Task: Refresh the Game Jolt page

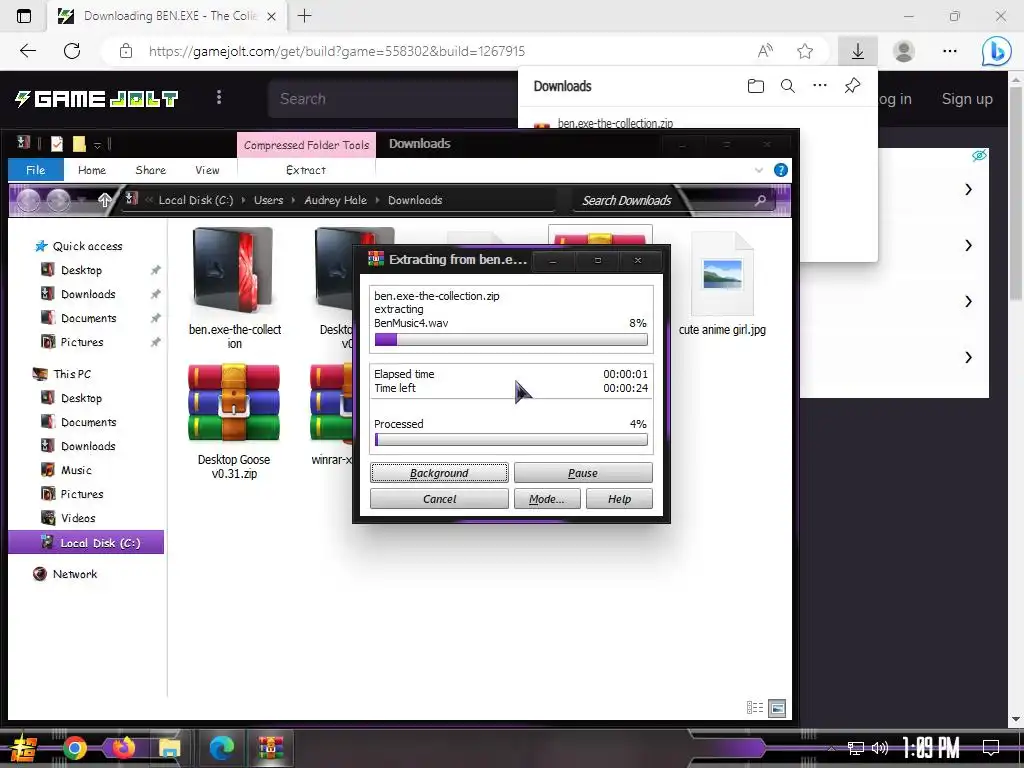Action: click(72, 51)
